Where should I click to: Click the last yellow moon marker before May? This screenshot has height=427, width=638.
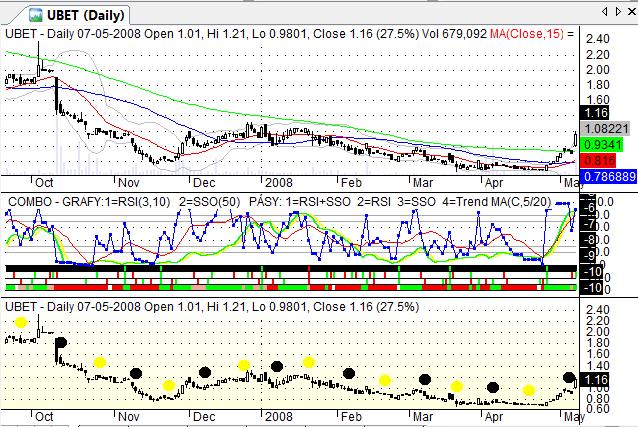pyautogui.click(x=529, y=390)
